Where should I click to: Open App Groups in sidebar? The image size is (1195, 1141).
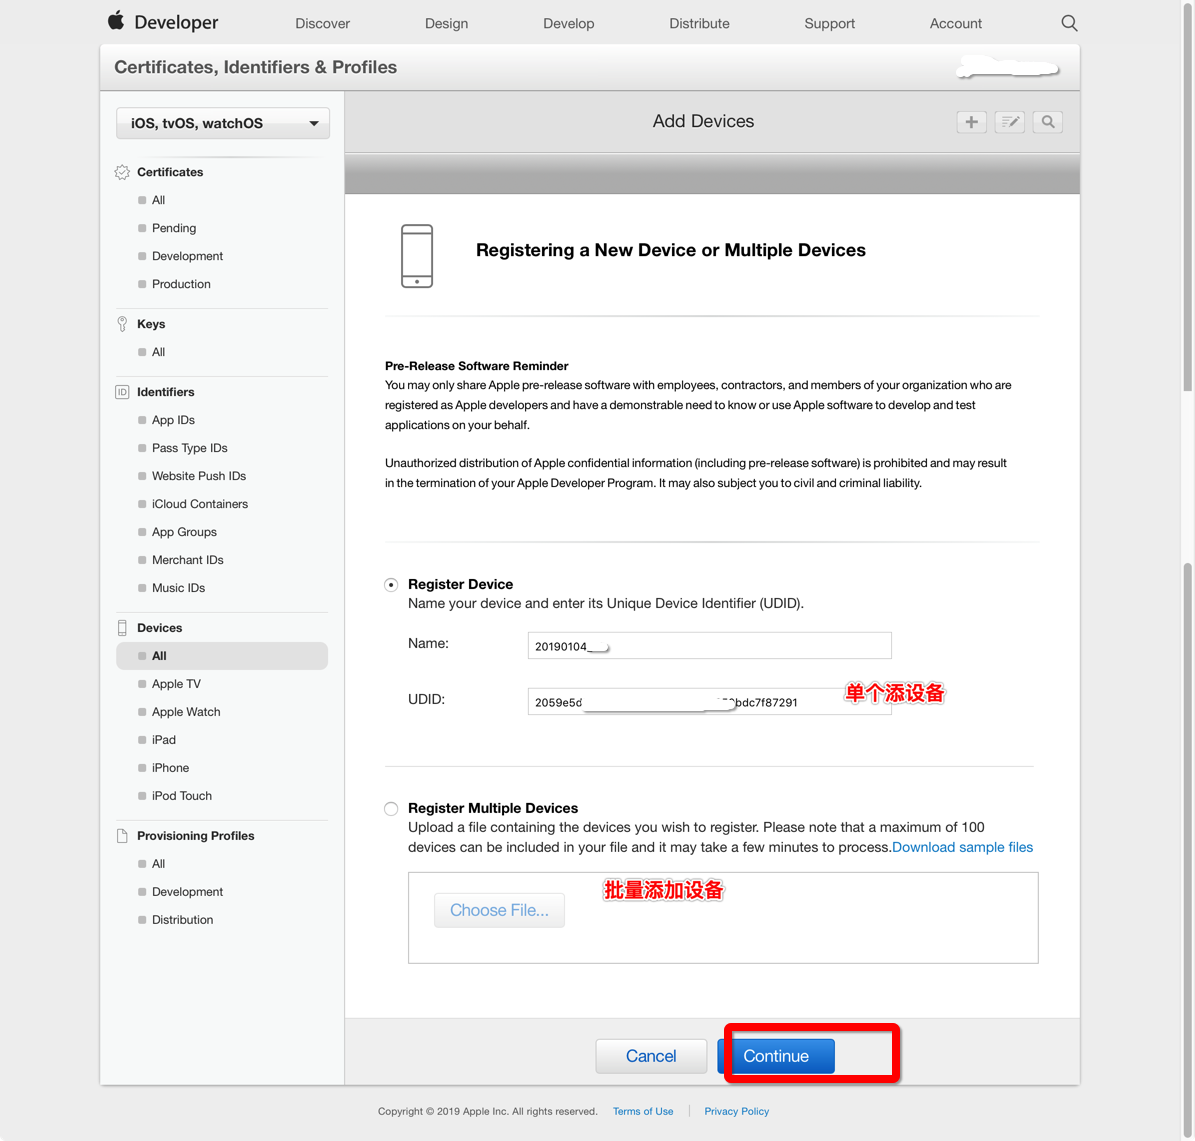pos(184,532)
